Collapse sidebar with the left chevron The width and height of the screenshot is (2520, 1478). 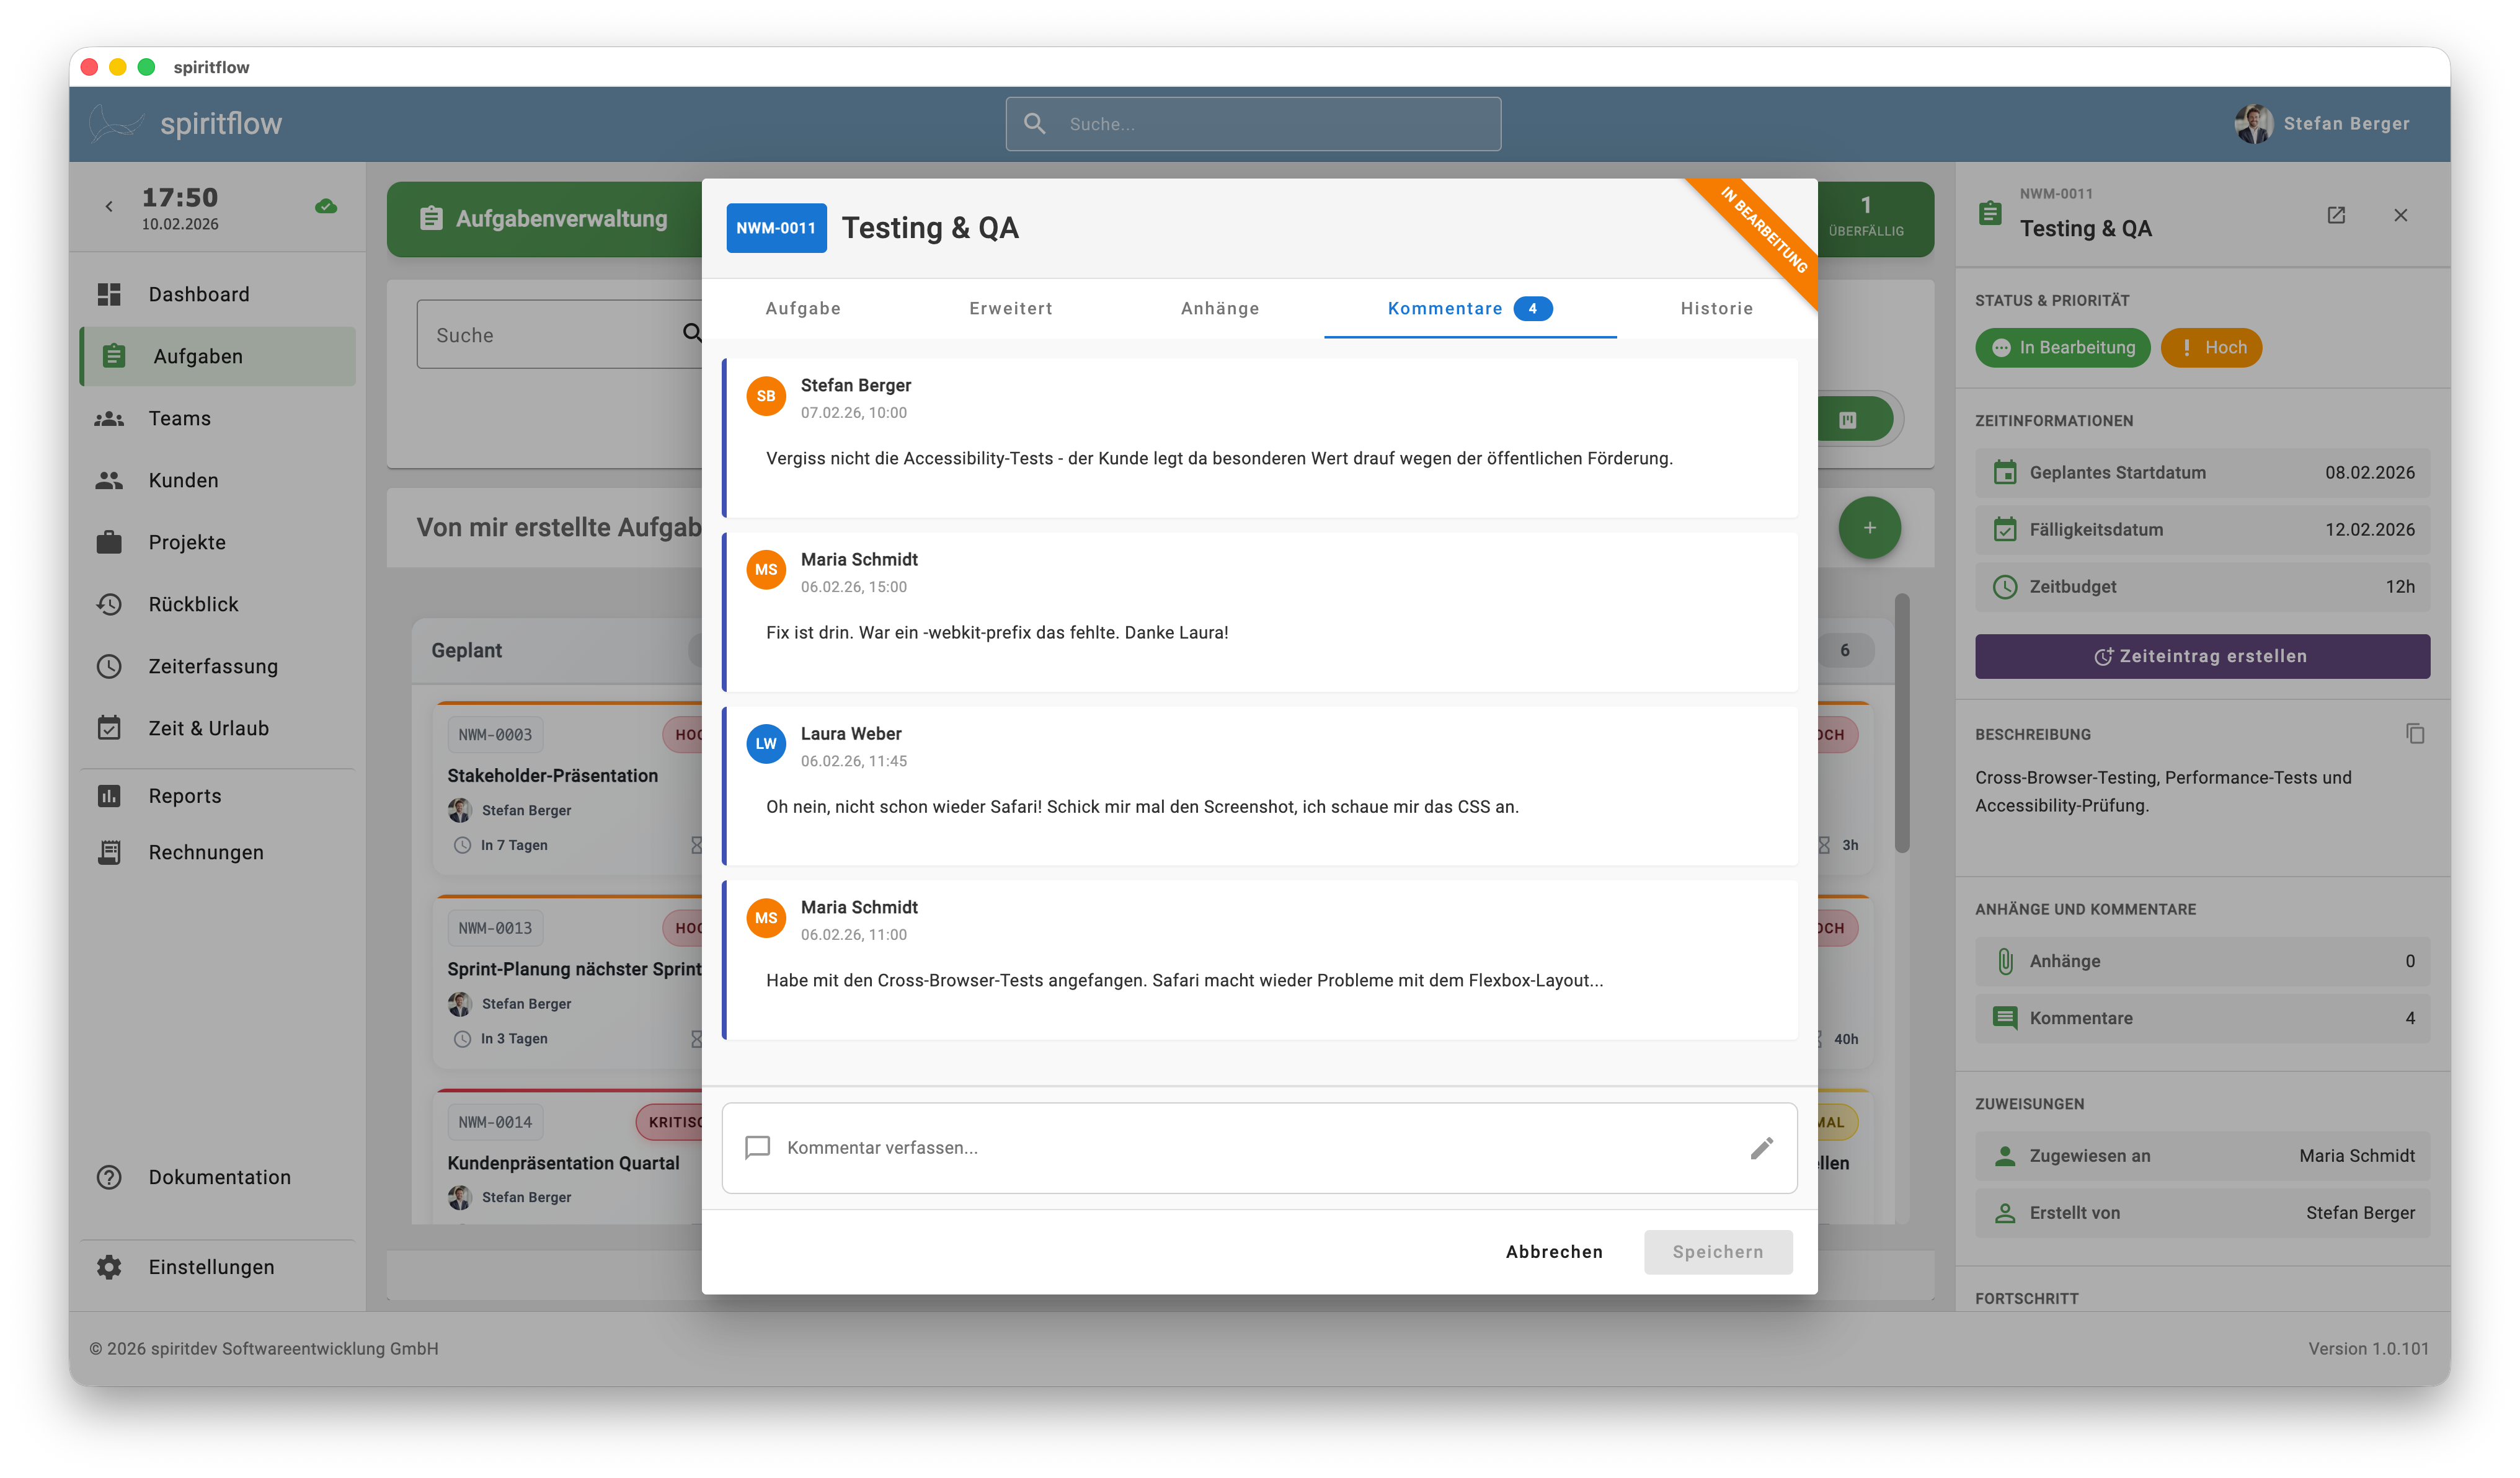(x=109, y=207)
